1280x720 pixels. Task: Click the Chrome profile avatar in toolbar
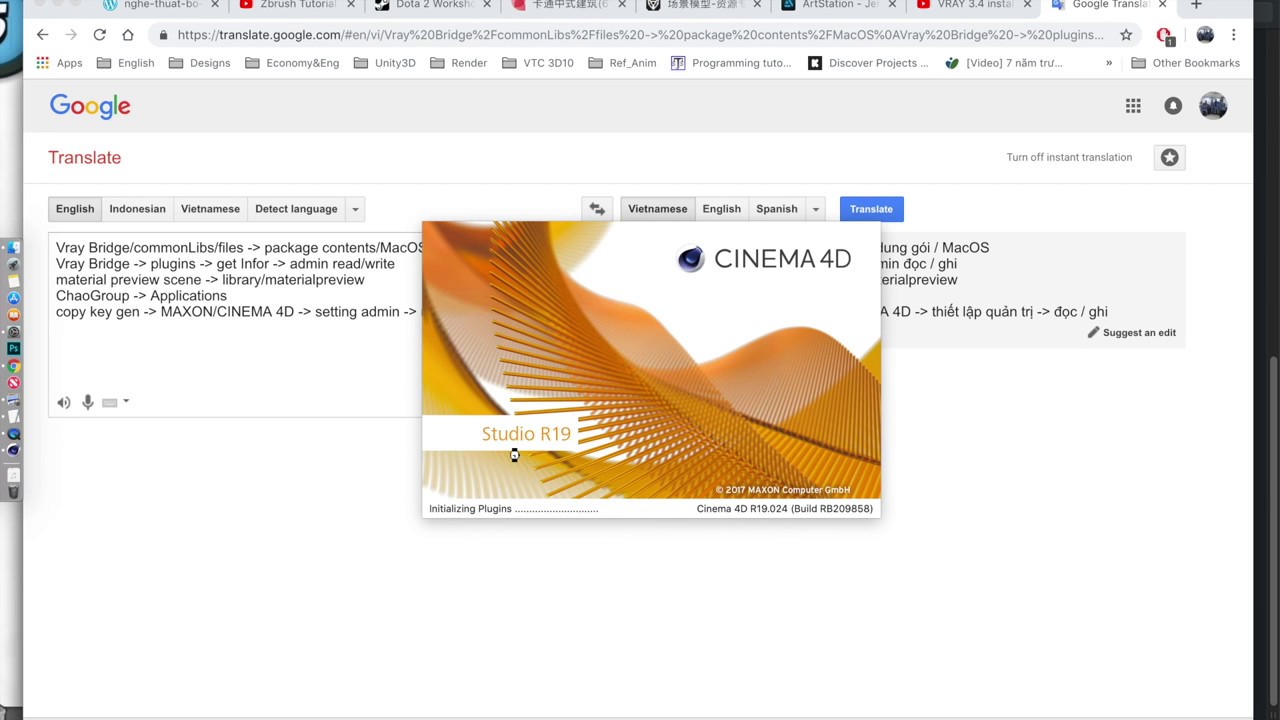coord(1205,35)
